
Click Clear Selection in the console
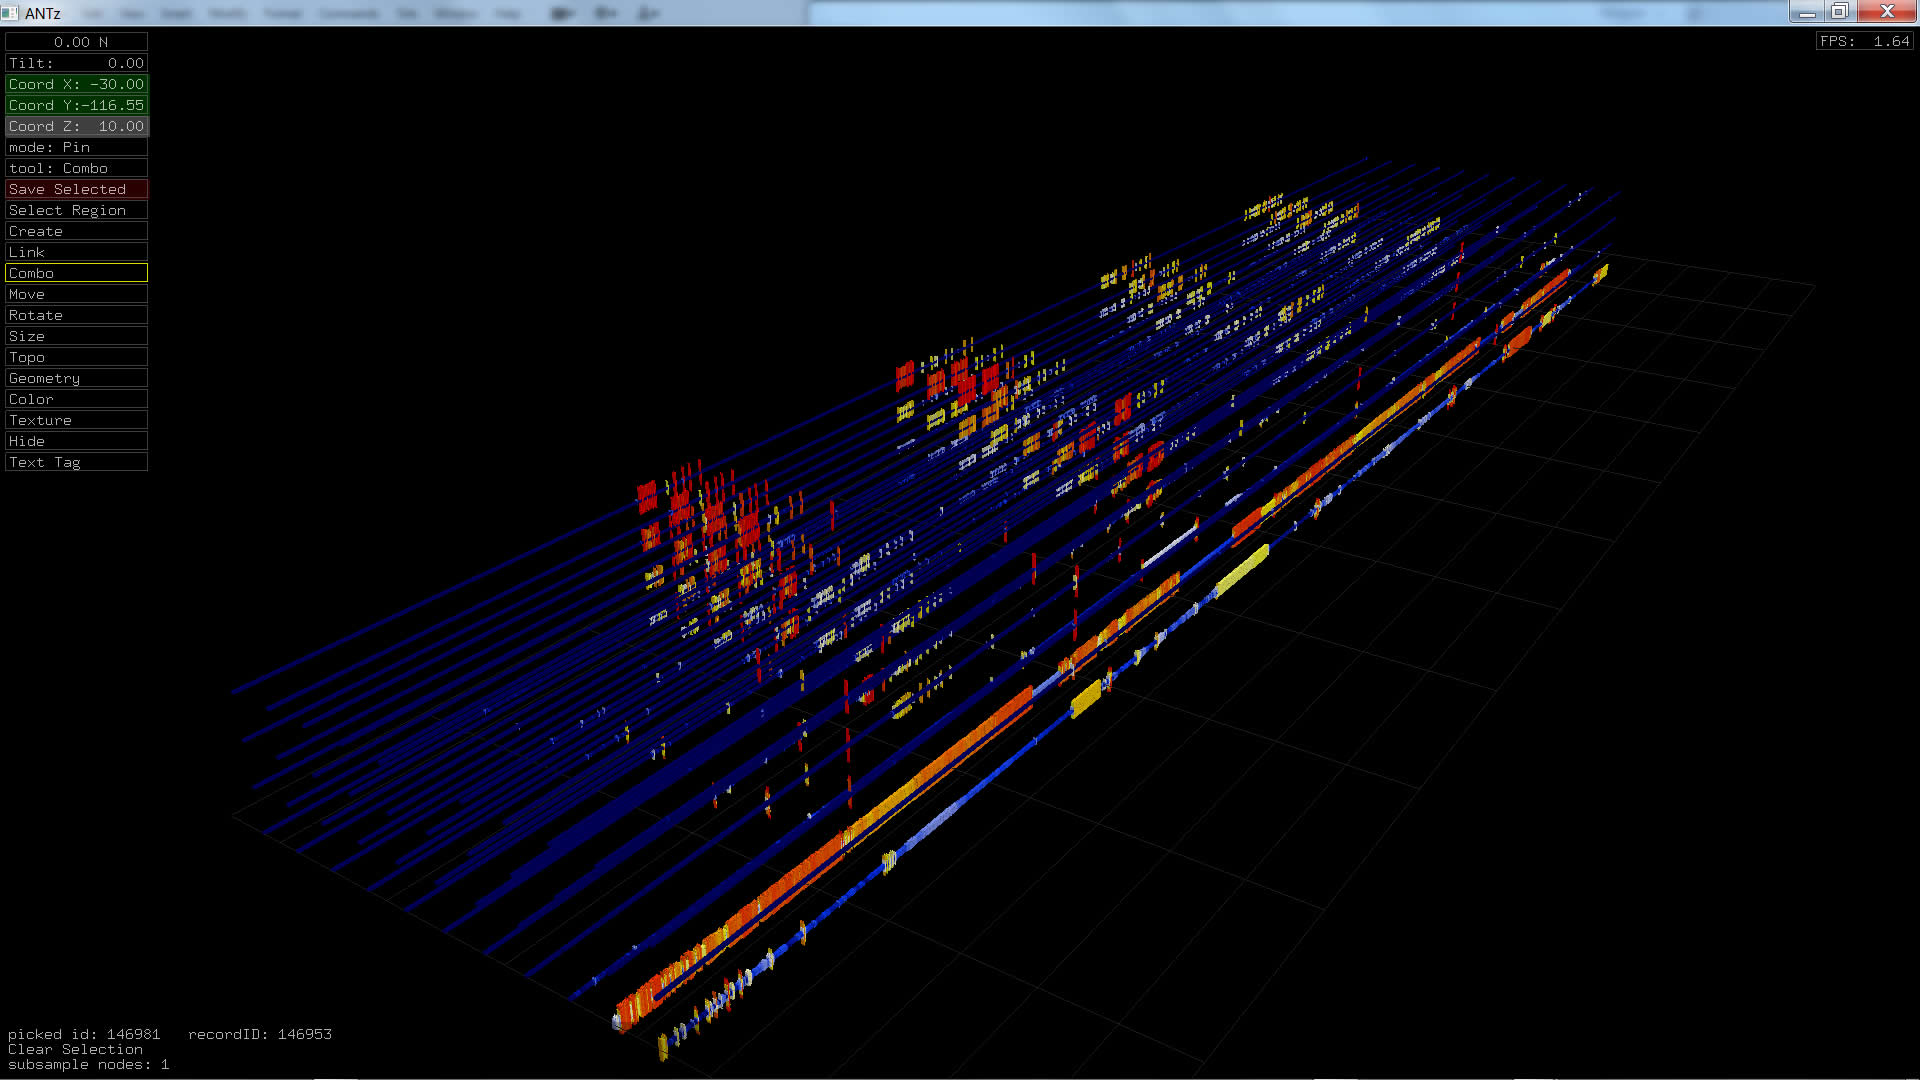75,1049
